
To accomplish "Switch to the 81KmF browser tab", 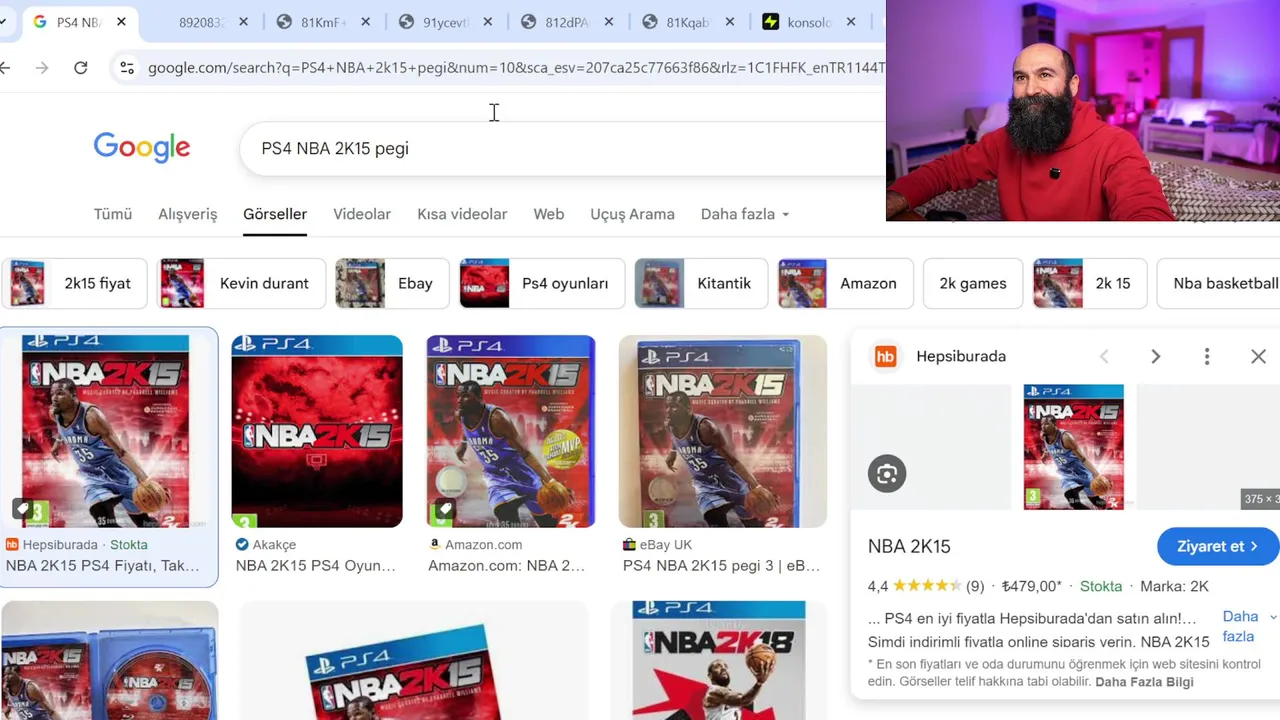I will 323,22.
